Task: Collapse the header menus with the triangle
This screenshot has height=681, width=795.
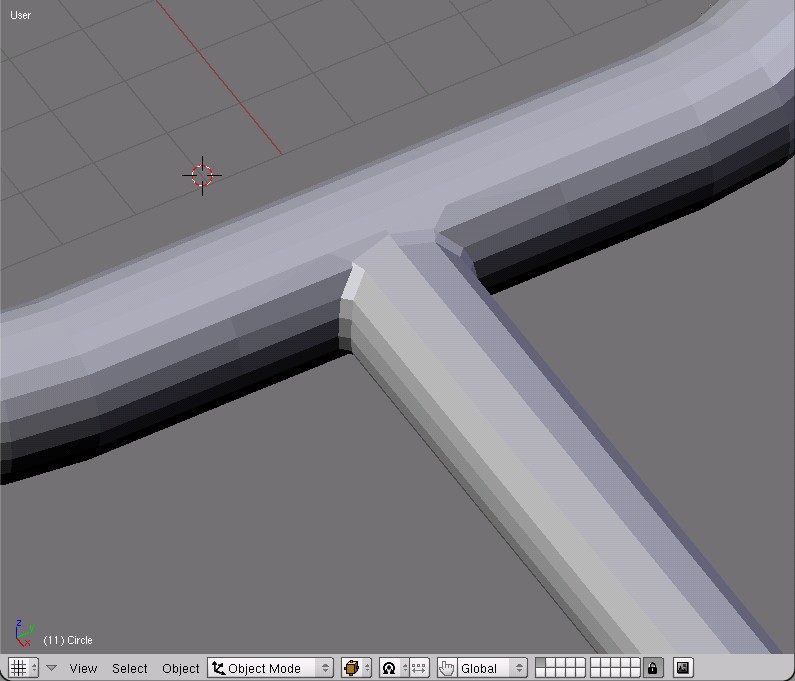Action: [51, 668]
